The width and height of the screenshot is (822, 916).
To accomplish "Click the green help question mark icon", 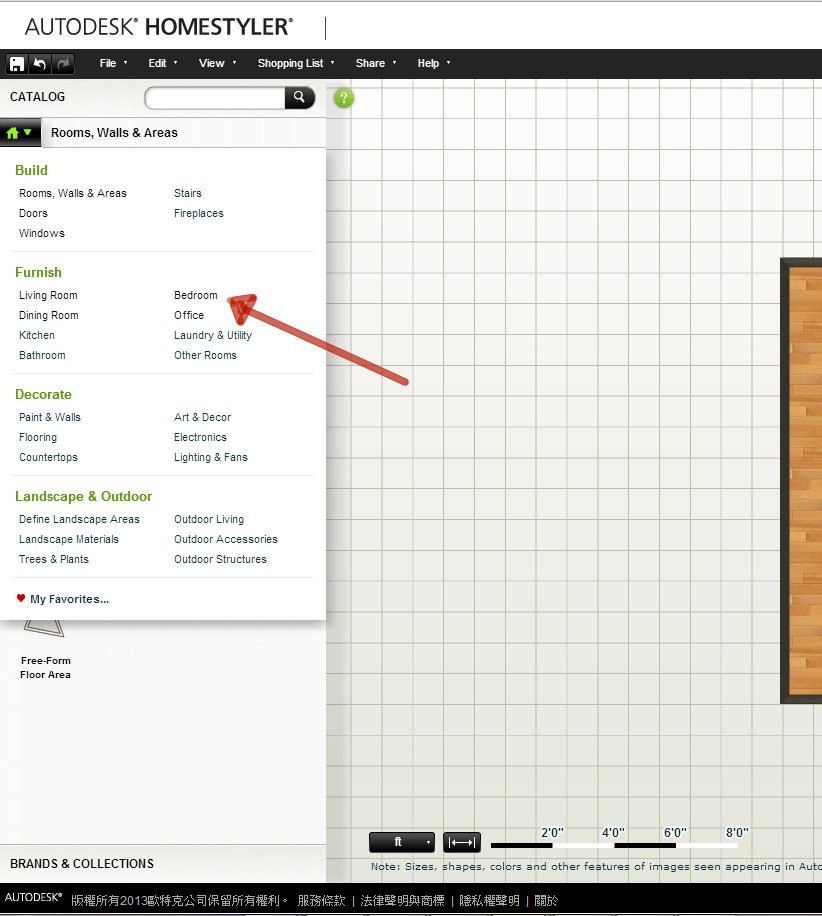I will click(344, 98).
